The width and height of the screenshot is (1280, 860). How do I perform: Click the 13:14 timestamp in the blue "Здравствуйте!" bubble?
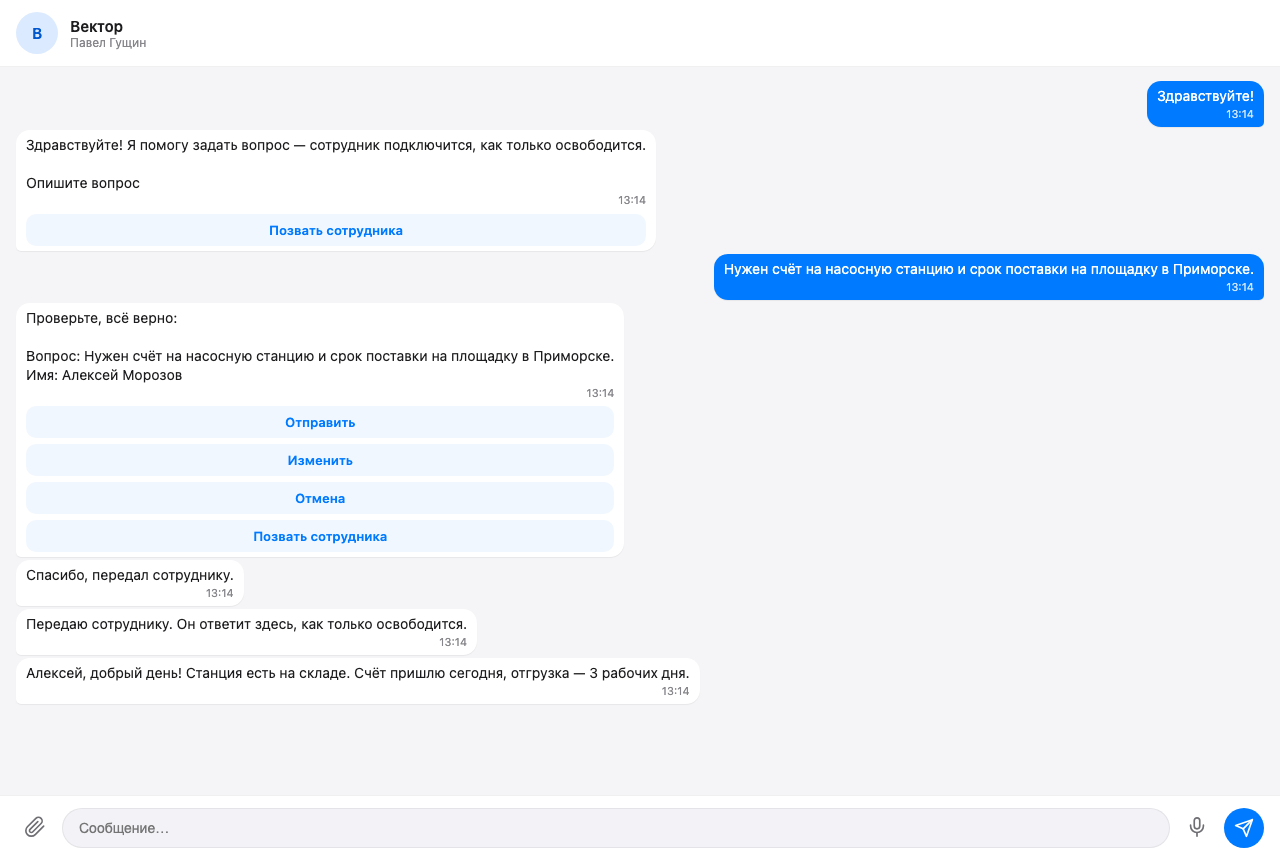pos(1240,114)
